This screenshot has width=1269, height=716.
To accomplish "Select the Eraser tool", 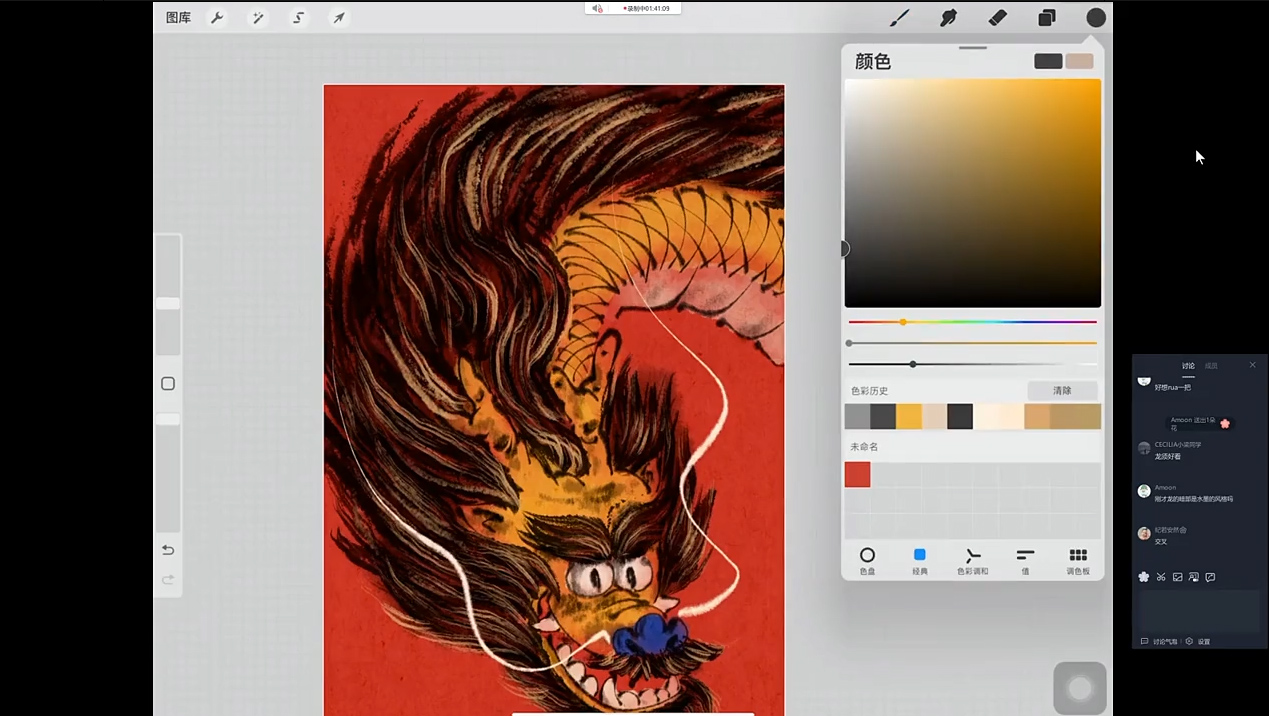I will [997, 18].
